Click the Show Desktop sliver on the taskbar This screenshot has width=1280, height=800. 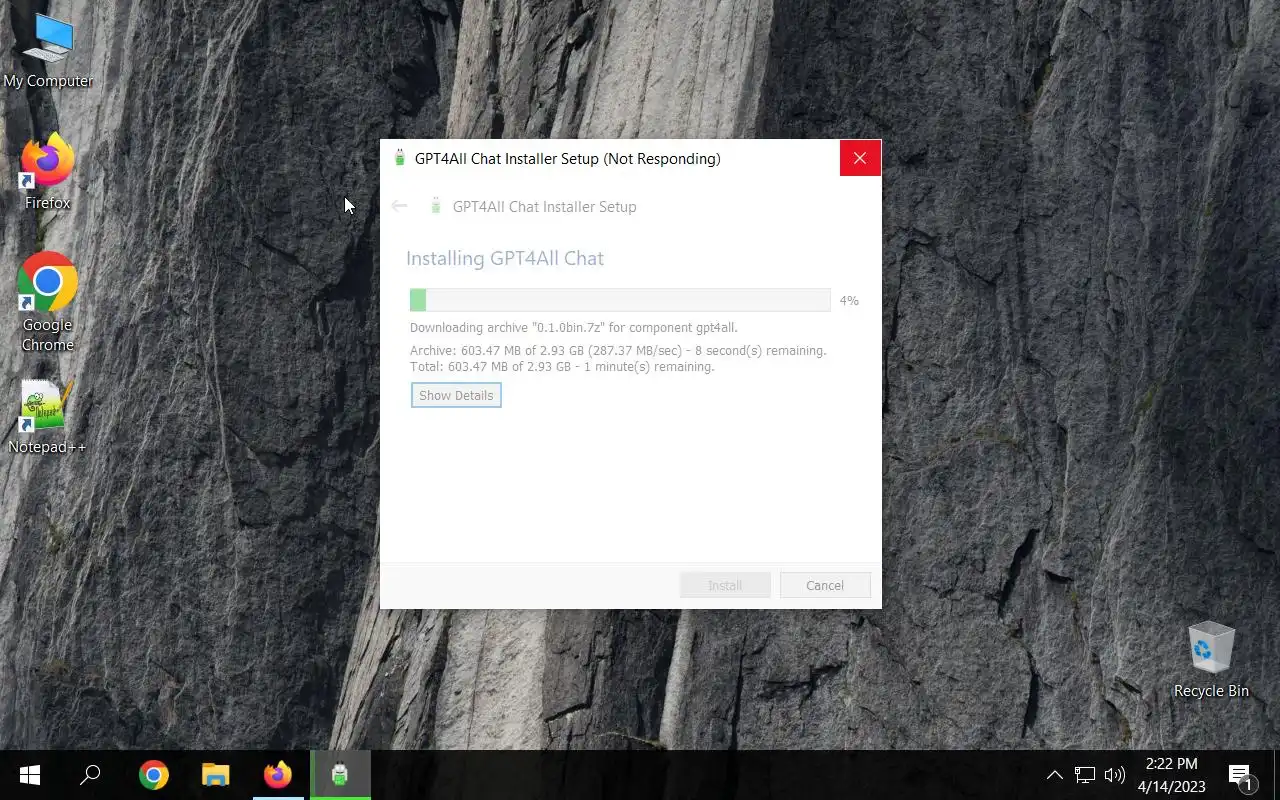coord(1277,775)
